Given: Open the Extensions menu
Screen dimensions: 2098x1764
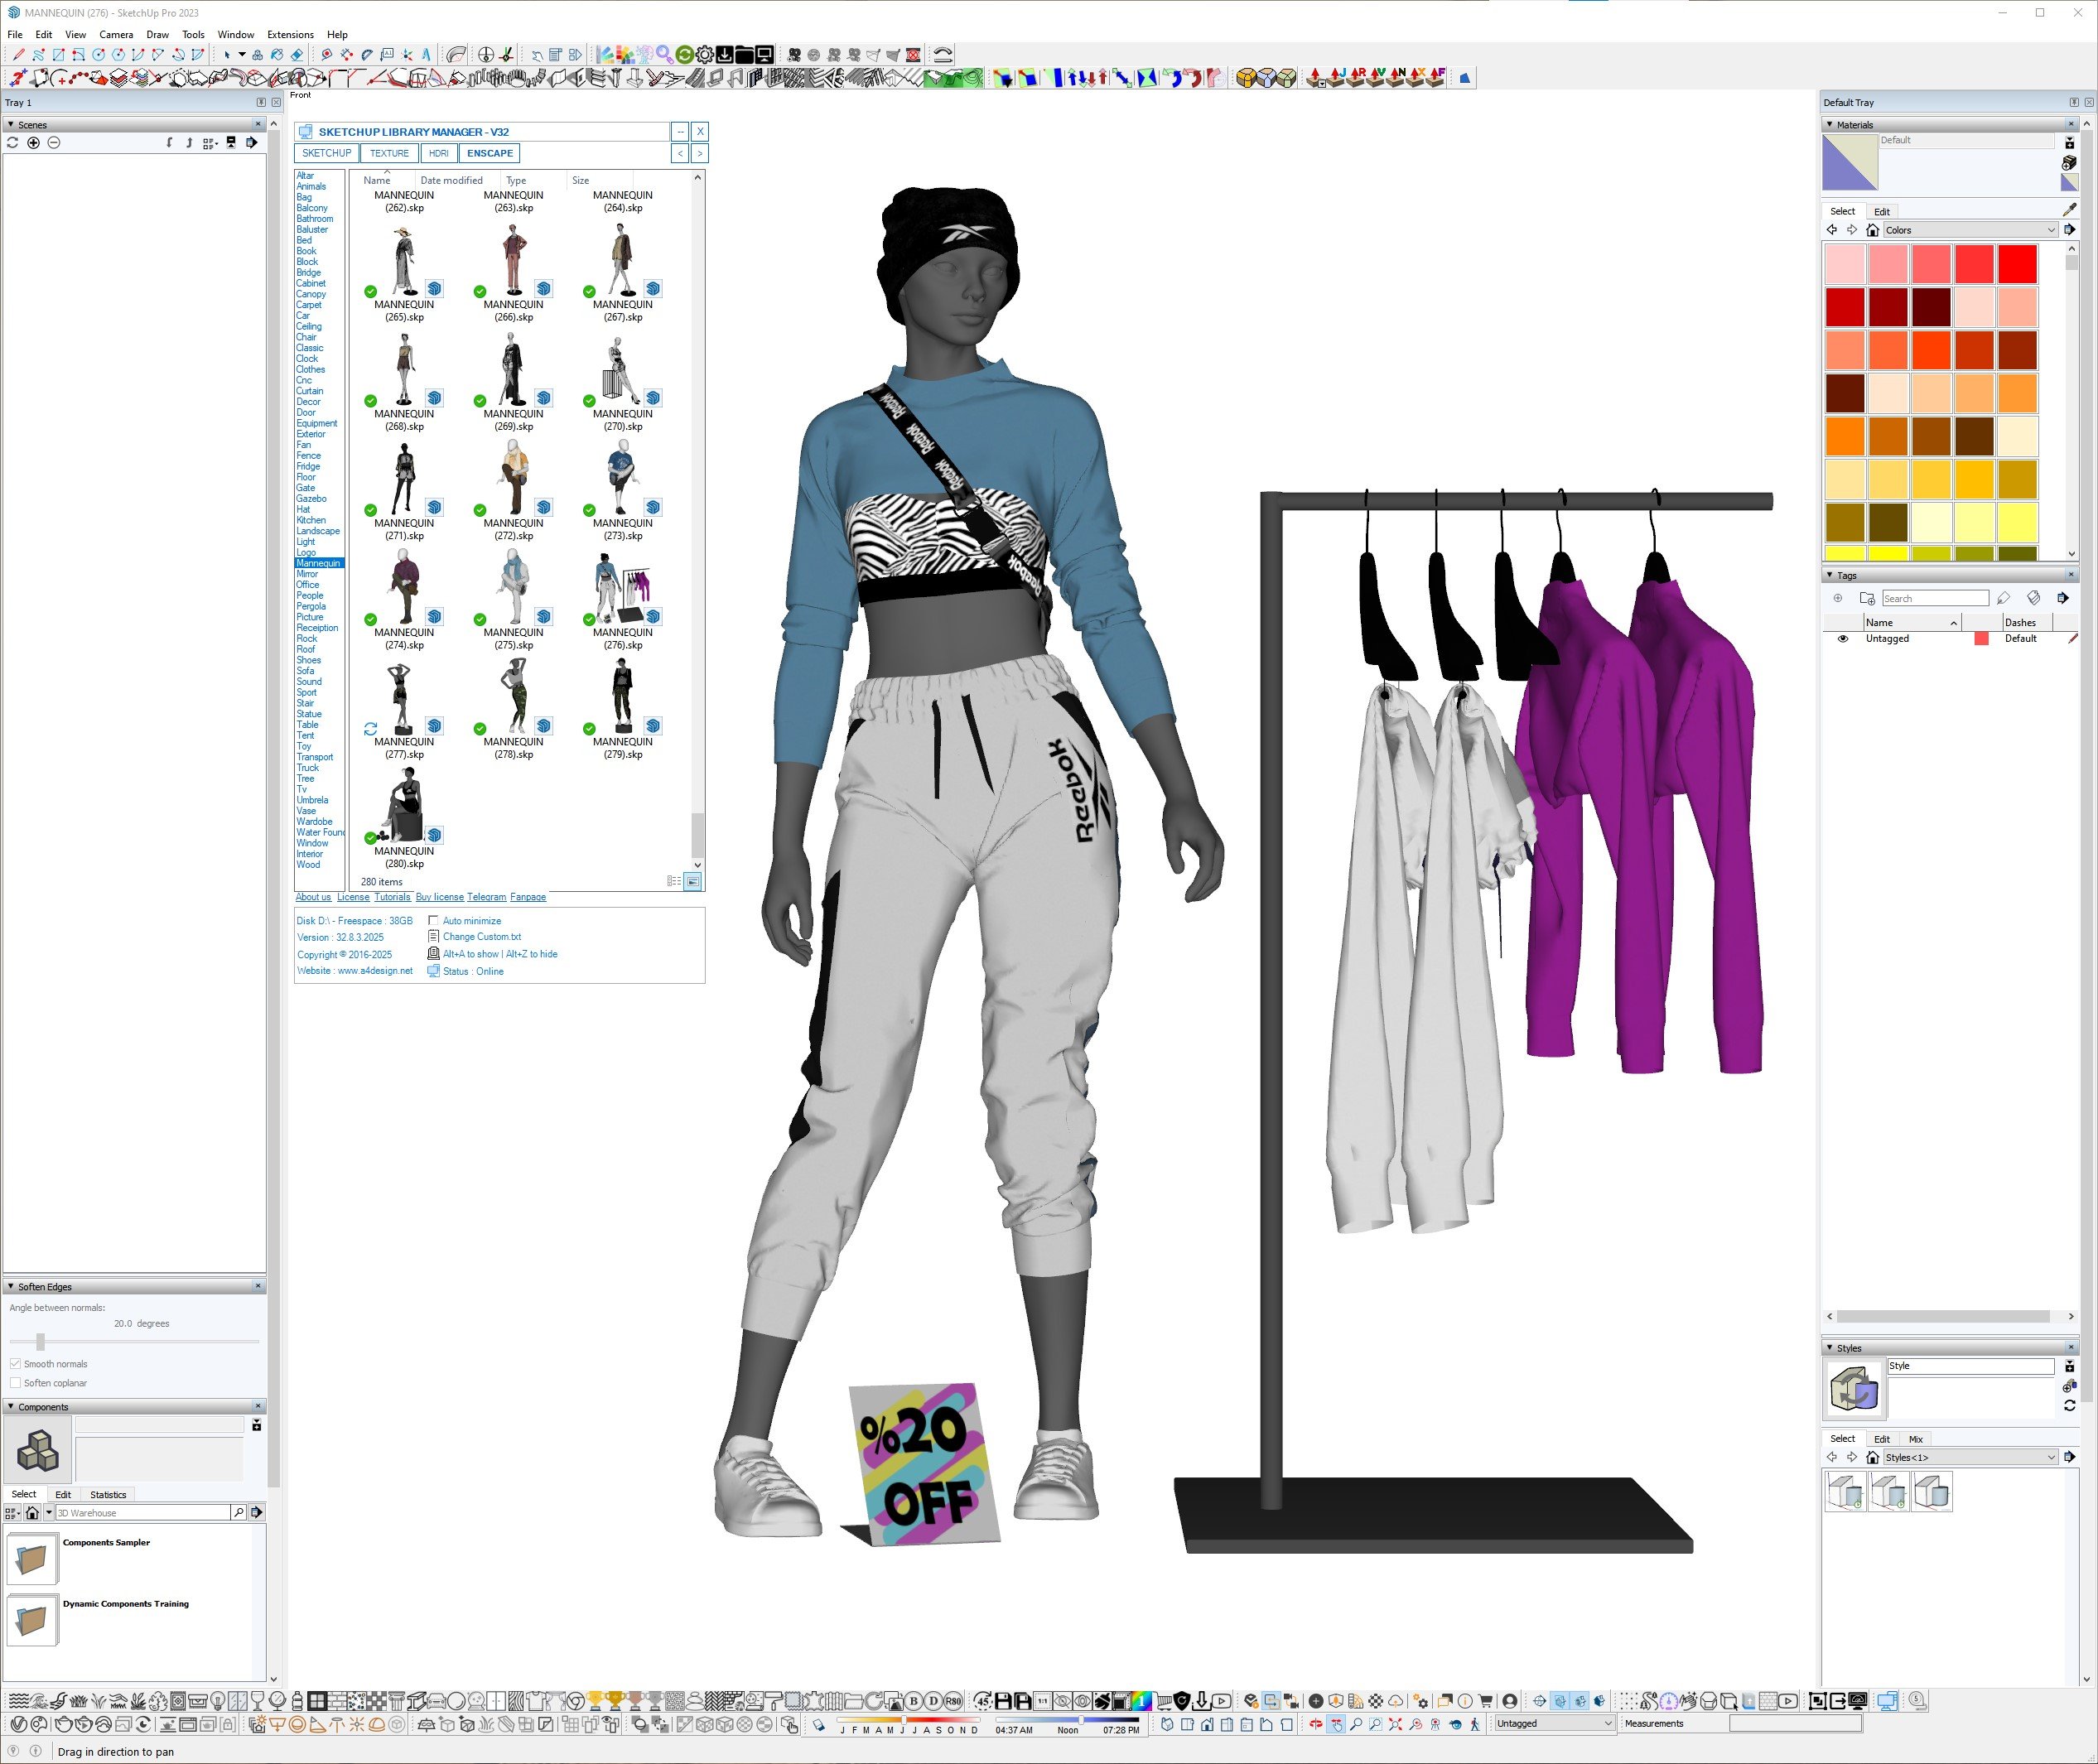Looking at the screenshot, I should tap(290, 34).
